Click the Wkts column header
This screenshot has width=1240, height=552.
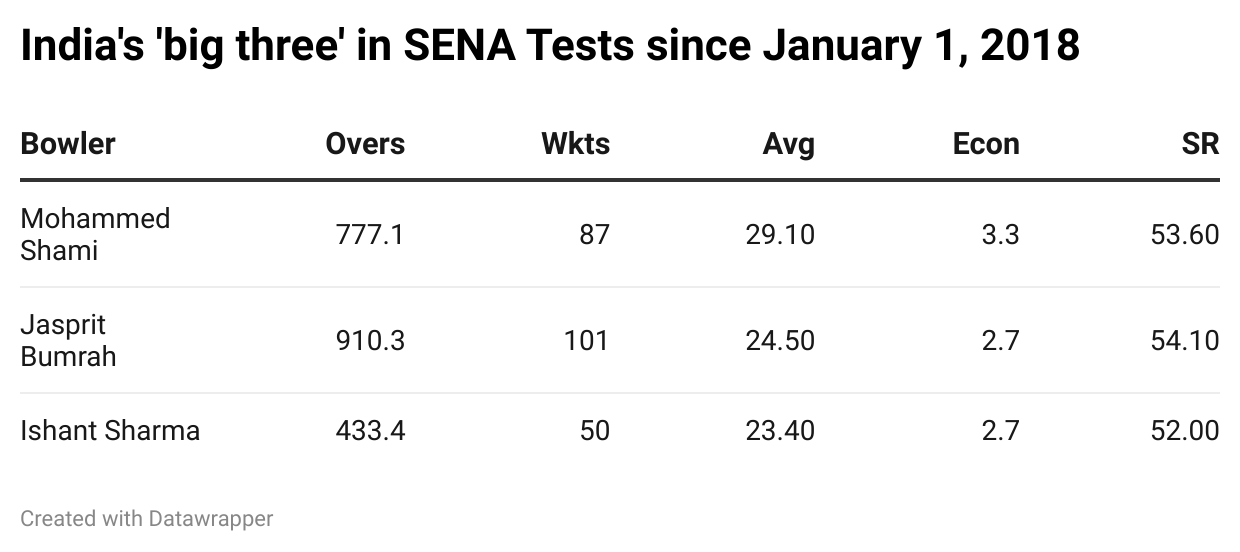(575, 144)
